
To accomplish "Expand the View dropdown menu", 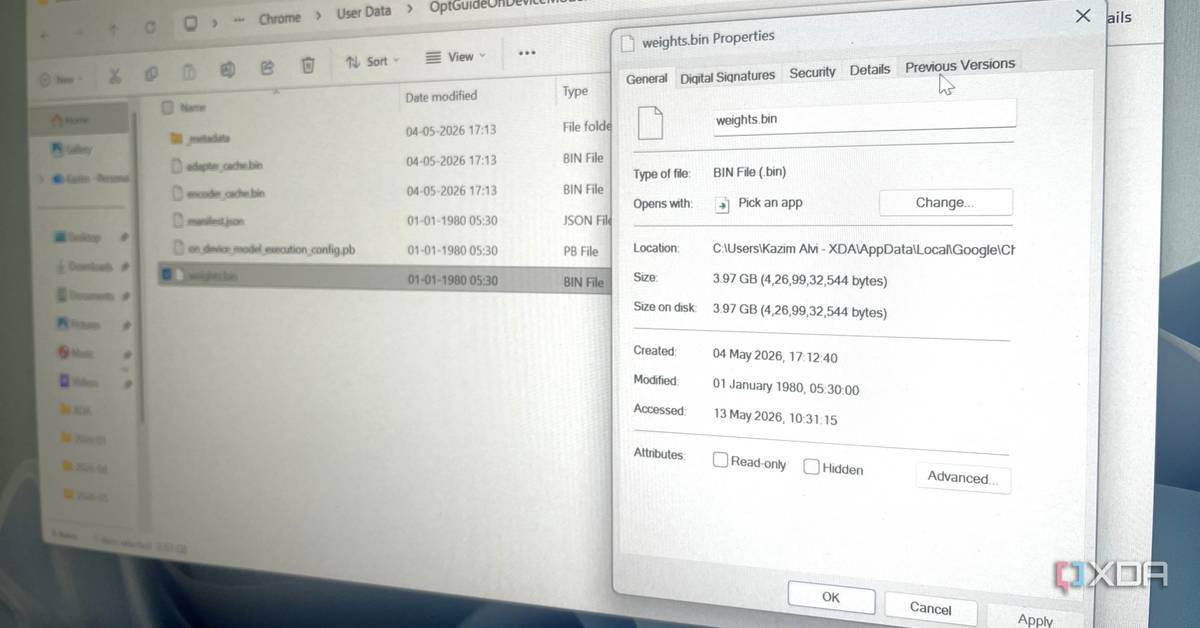I will point(455,57).
